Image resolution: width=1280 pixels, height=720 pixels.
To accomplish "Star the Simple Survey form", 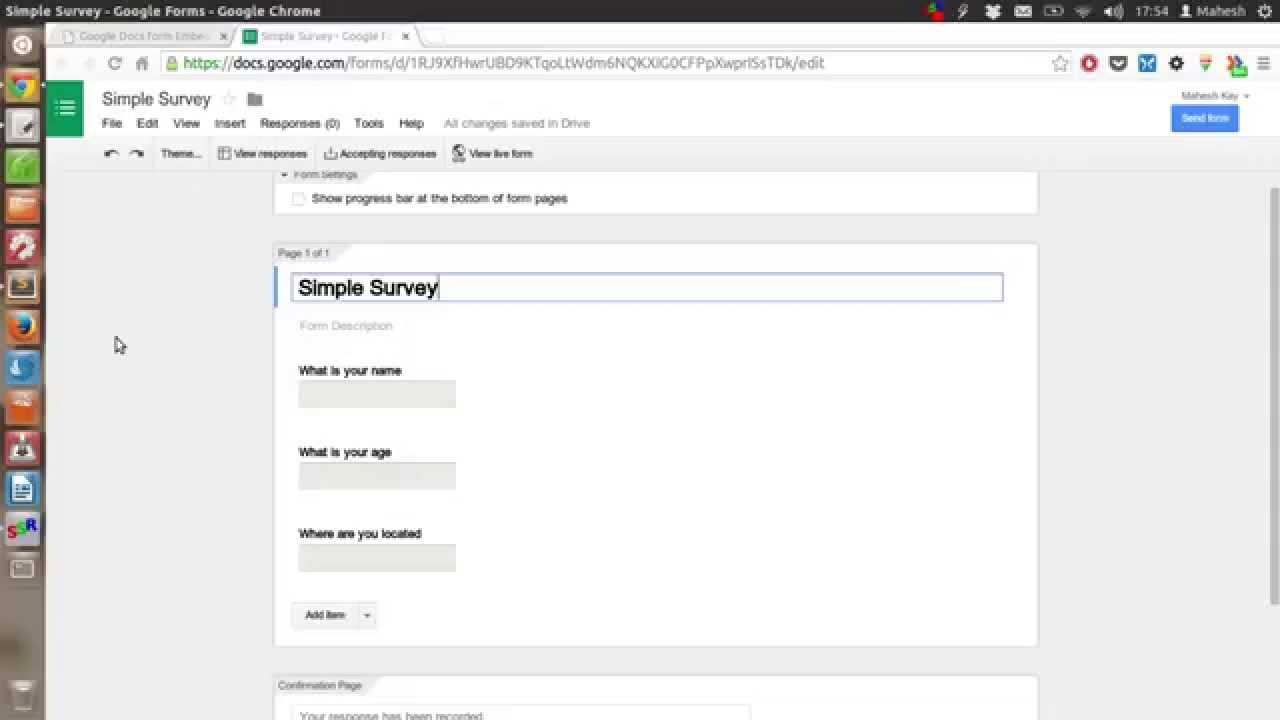I will tap(228, 99).
